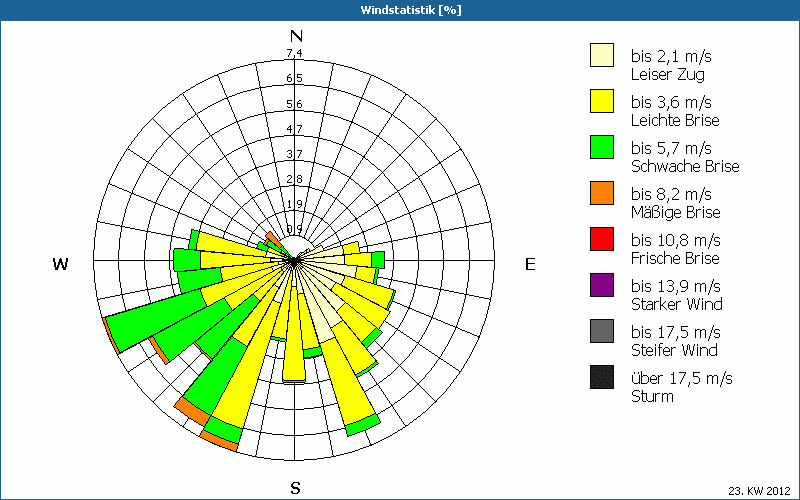Click the gray 17,5 m/s legend swatch
This screenshot has width=800, height=500.
(602, 331)
